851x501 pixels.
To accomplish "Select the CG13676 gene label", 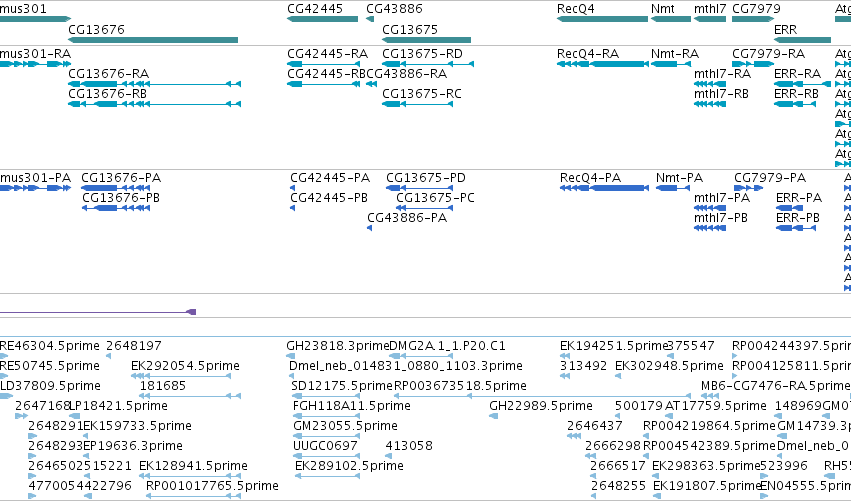I will (x=96, y=29).
